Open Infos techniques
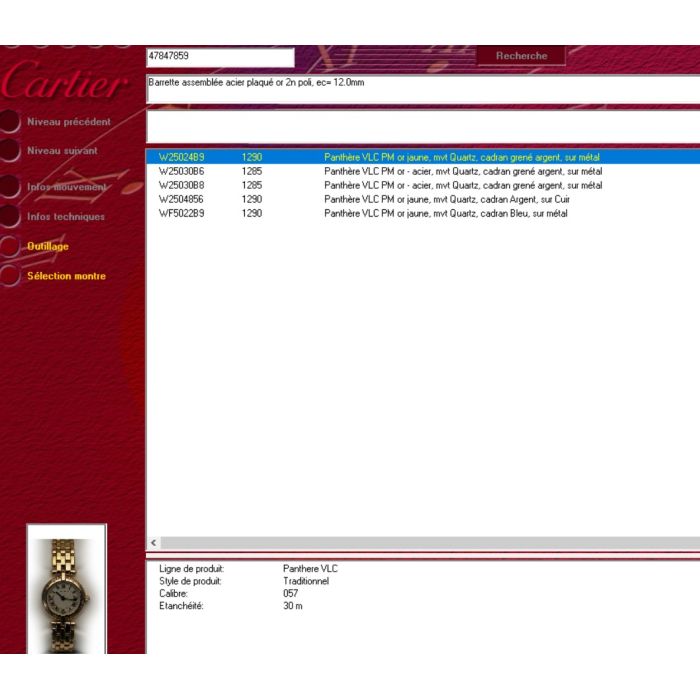This screenshot has height=700, width=700. click(x=66, y=217)
